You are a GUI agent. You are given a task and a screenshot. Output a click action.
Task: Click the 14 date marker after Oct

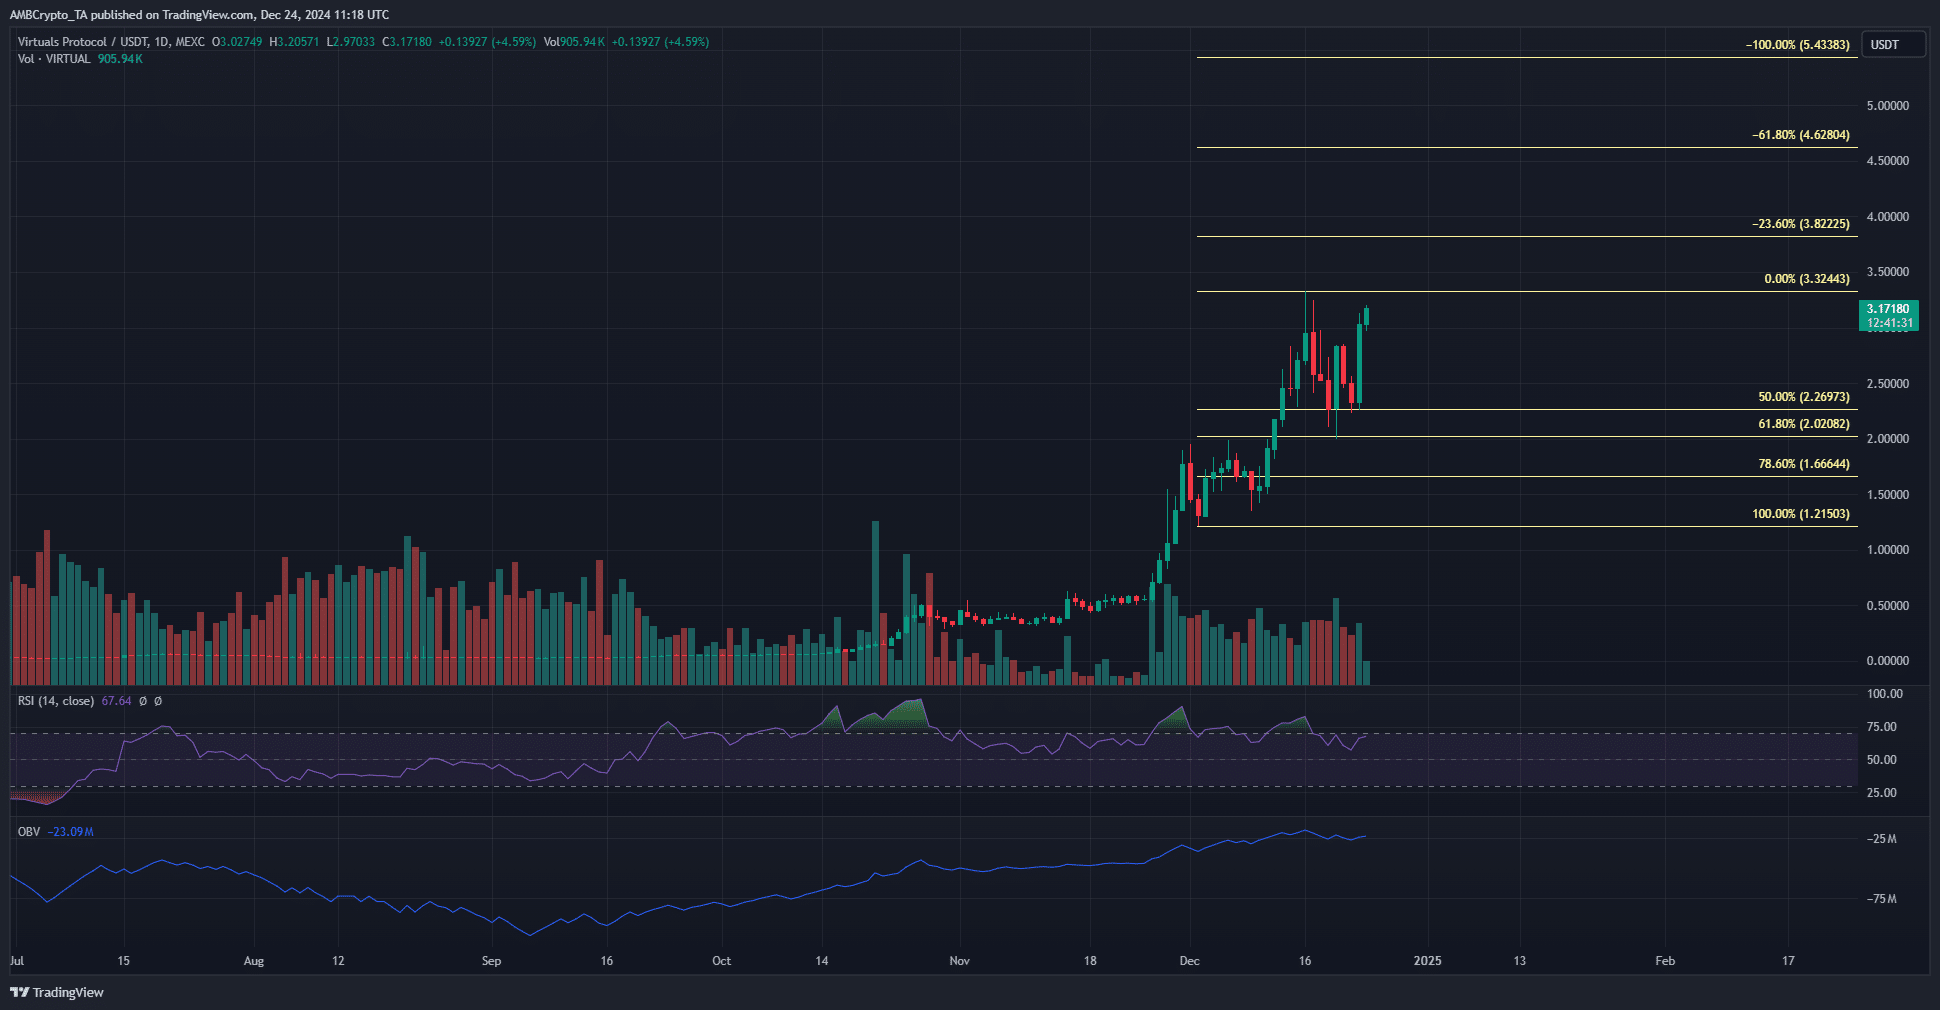(821, 961)
